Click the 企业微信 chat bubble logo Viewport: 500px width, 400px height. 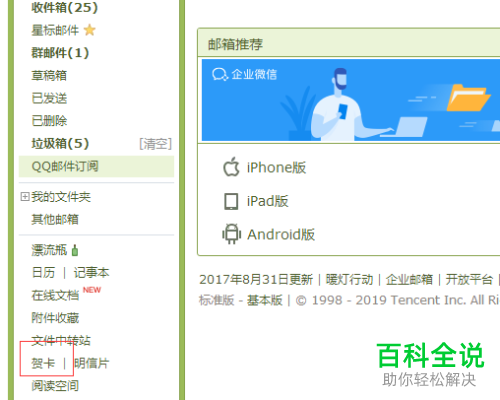(220, 74)
